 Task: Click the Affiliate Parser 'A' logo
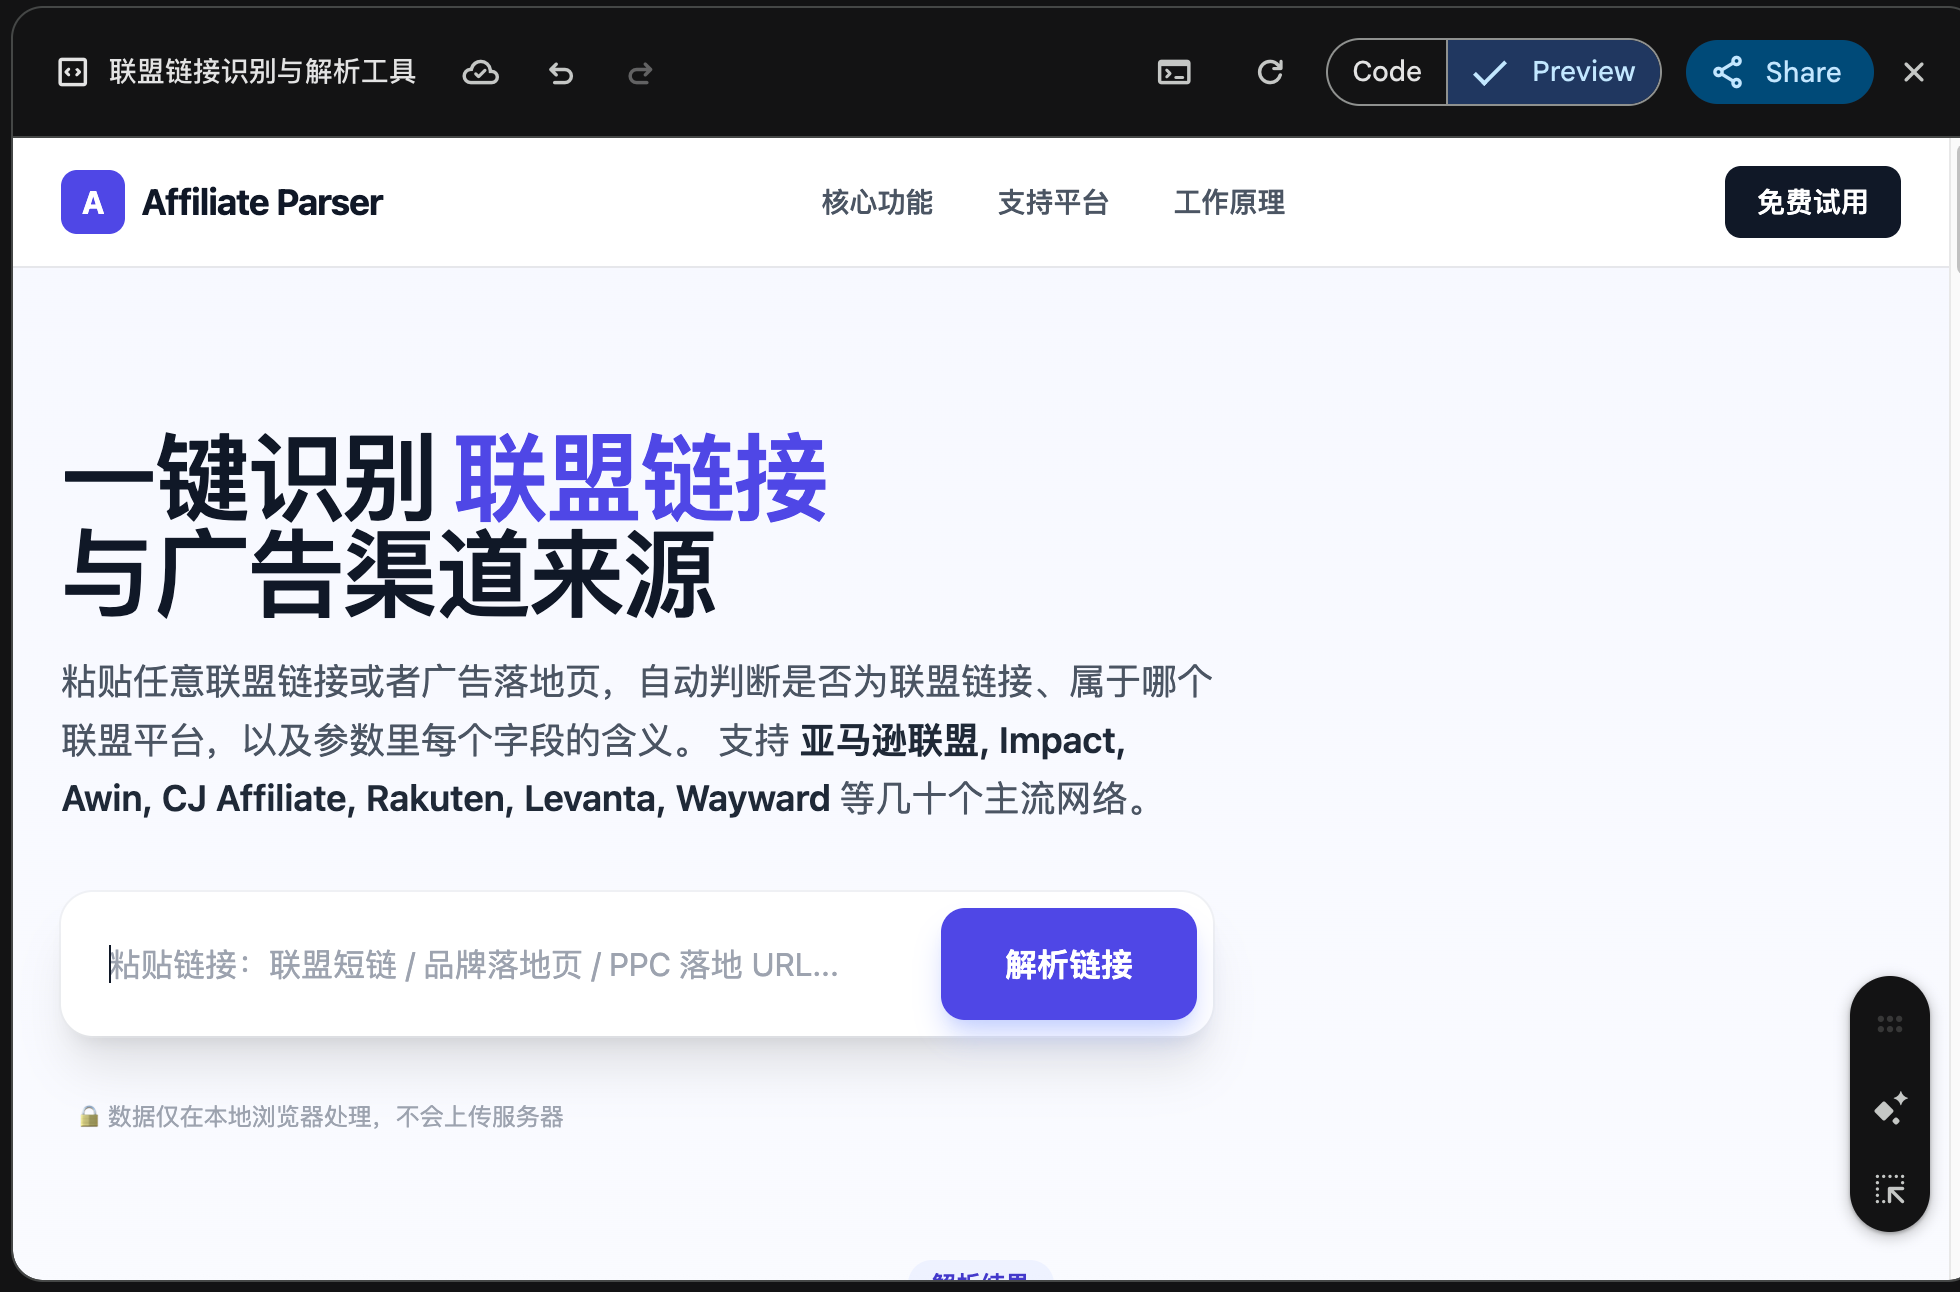tap(93, 202)
